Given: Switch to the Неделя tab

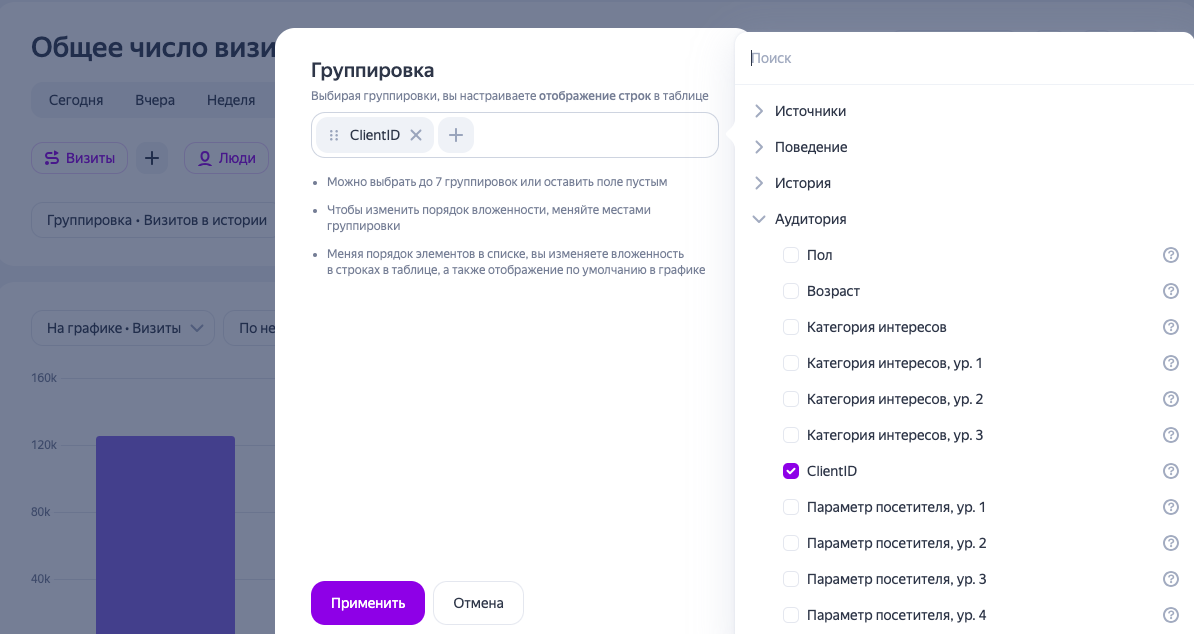Looking at the screenshot, I should (x=230, y=100).
